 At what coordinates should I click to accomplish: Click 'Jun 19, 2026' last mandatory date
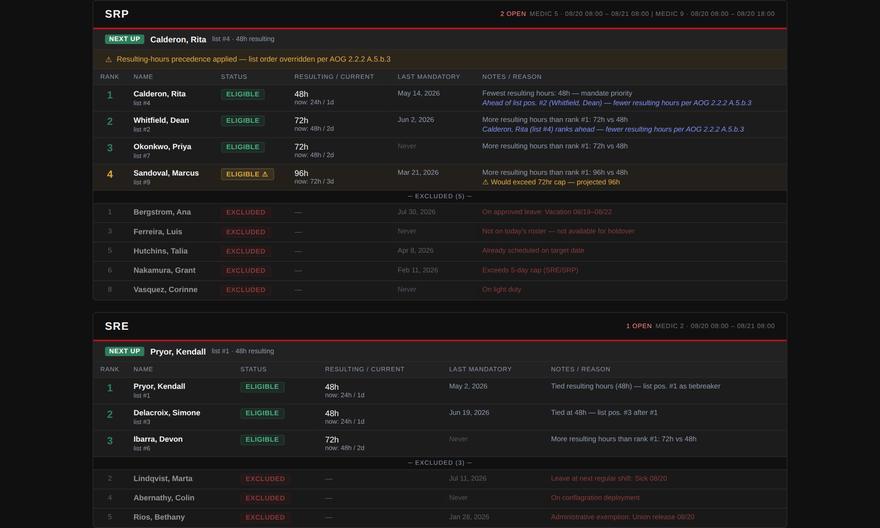click(x=469, y=413)
